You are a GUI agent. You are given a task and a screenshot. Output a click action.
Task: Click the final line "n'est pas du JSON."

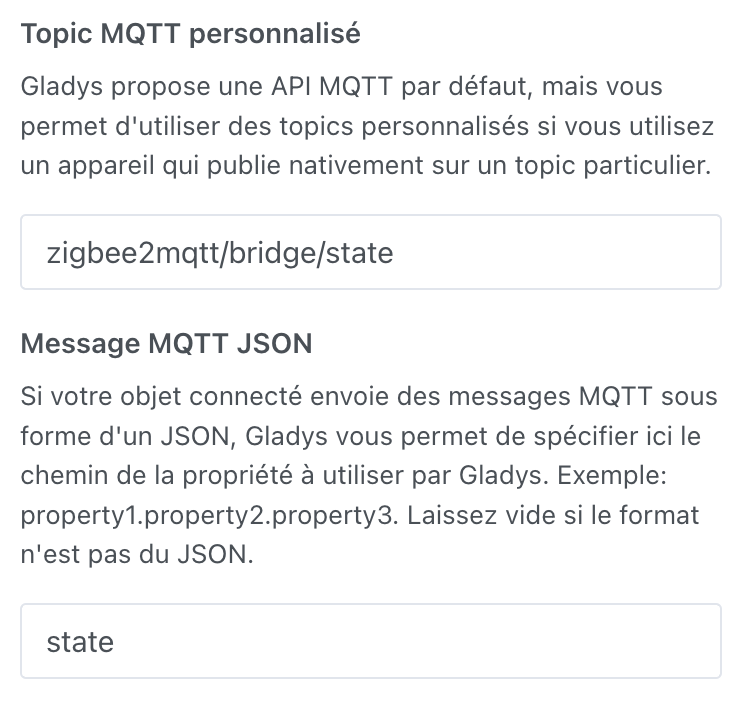pos(137,556)
